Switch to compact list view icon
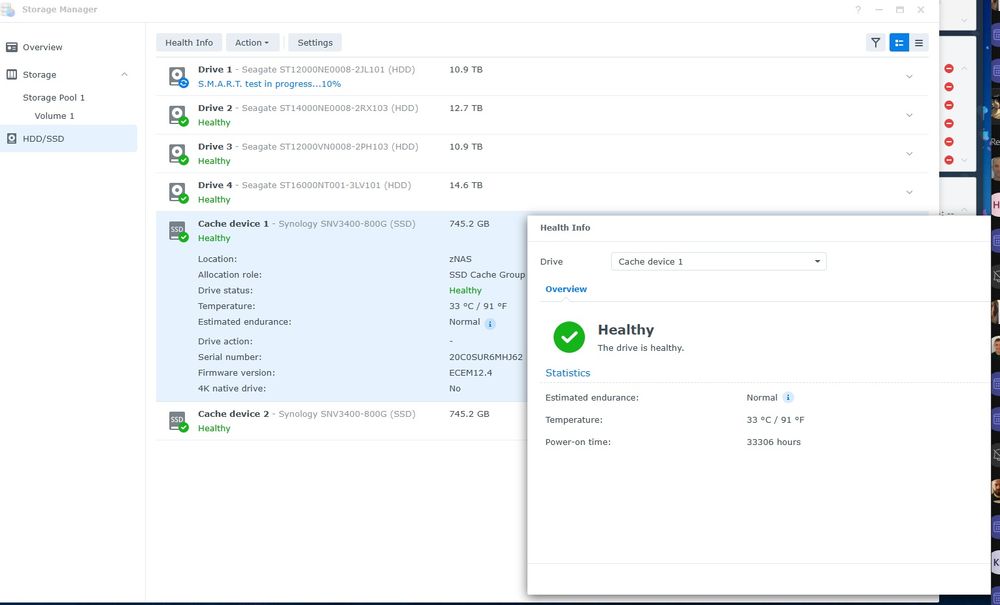1000x605 pixels. pos(918,43)
